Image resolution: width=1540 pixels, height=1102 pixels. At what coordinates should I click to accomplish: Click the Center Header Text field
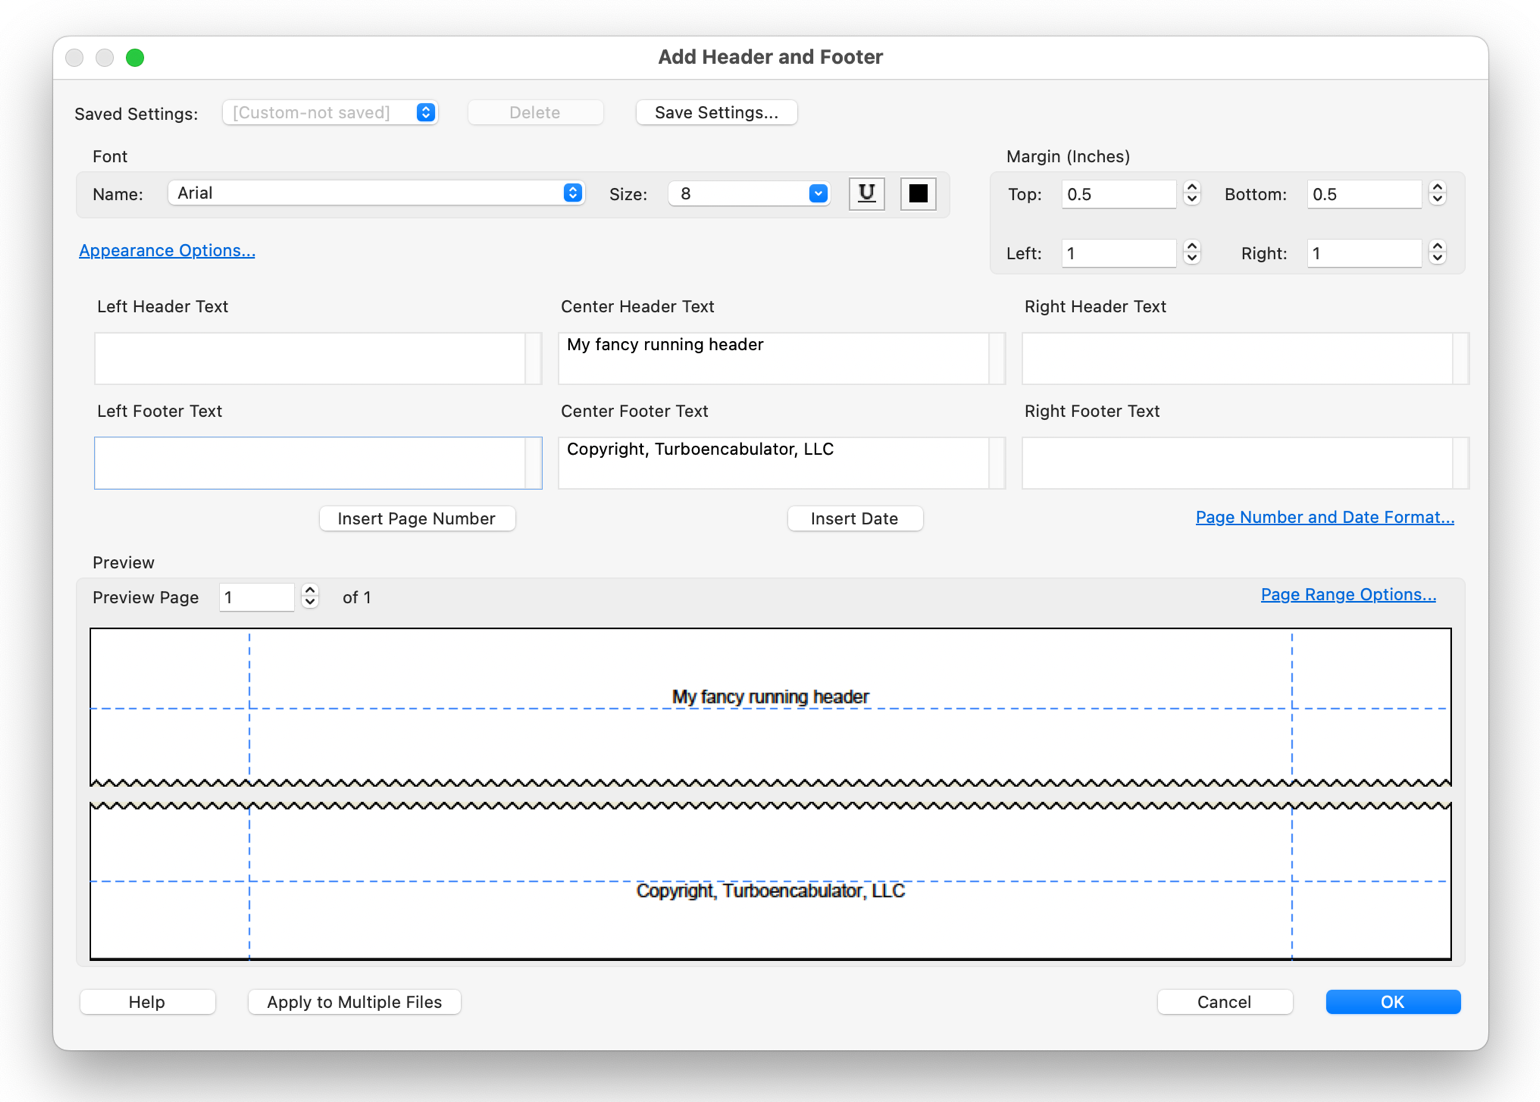[779, 358]
